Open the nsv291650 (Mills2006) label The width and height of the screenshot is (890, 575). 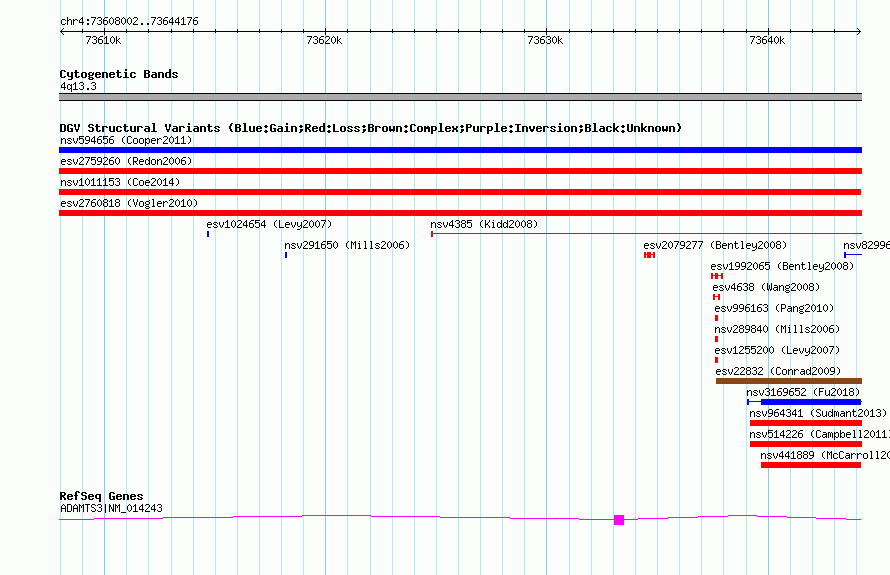[347, 245]
